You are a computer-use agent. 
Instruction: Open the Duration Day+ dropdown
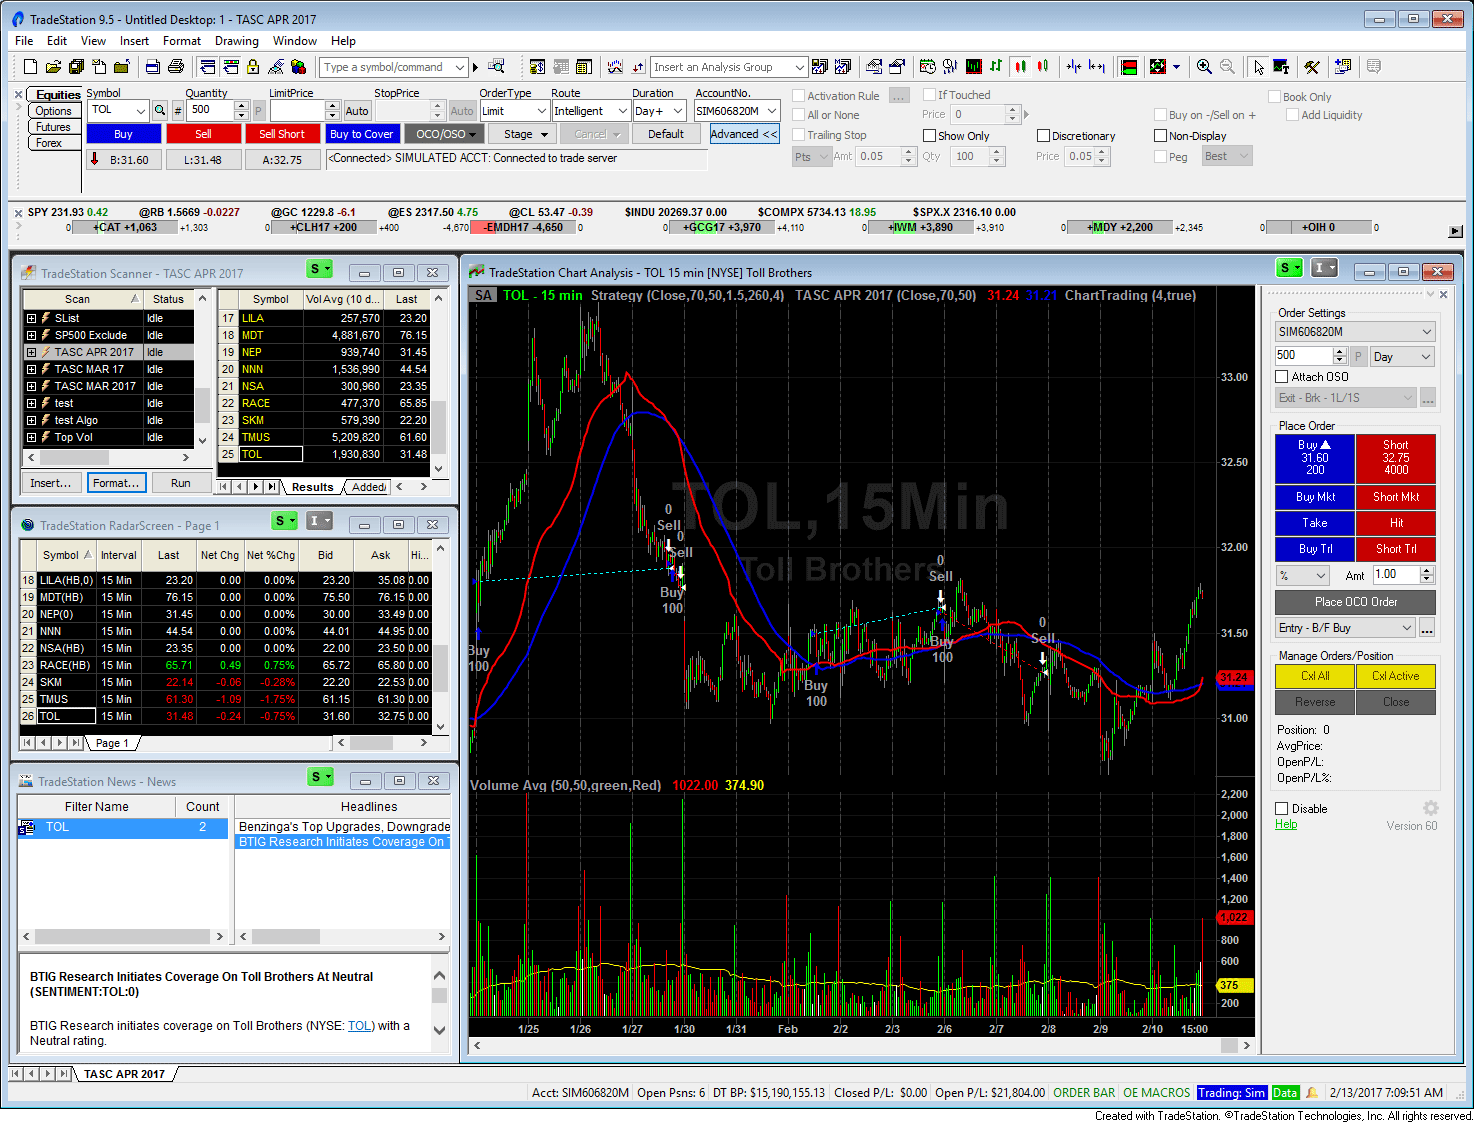point(659,111)
